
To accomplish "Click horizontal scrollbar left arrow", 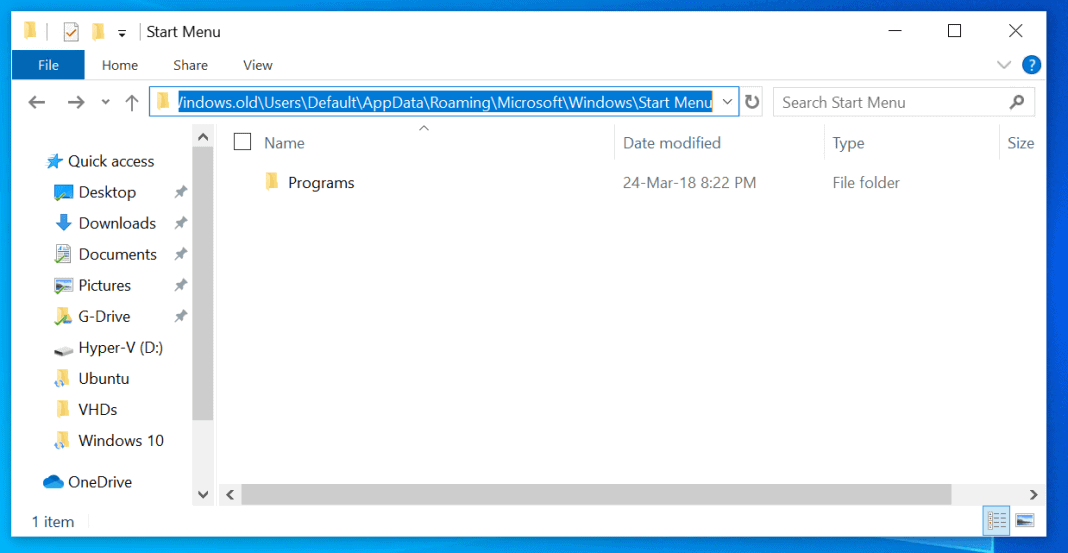I will click(x=230, y=494).
